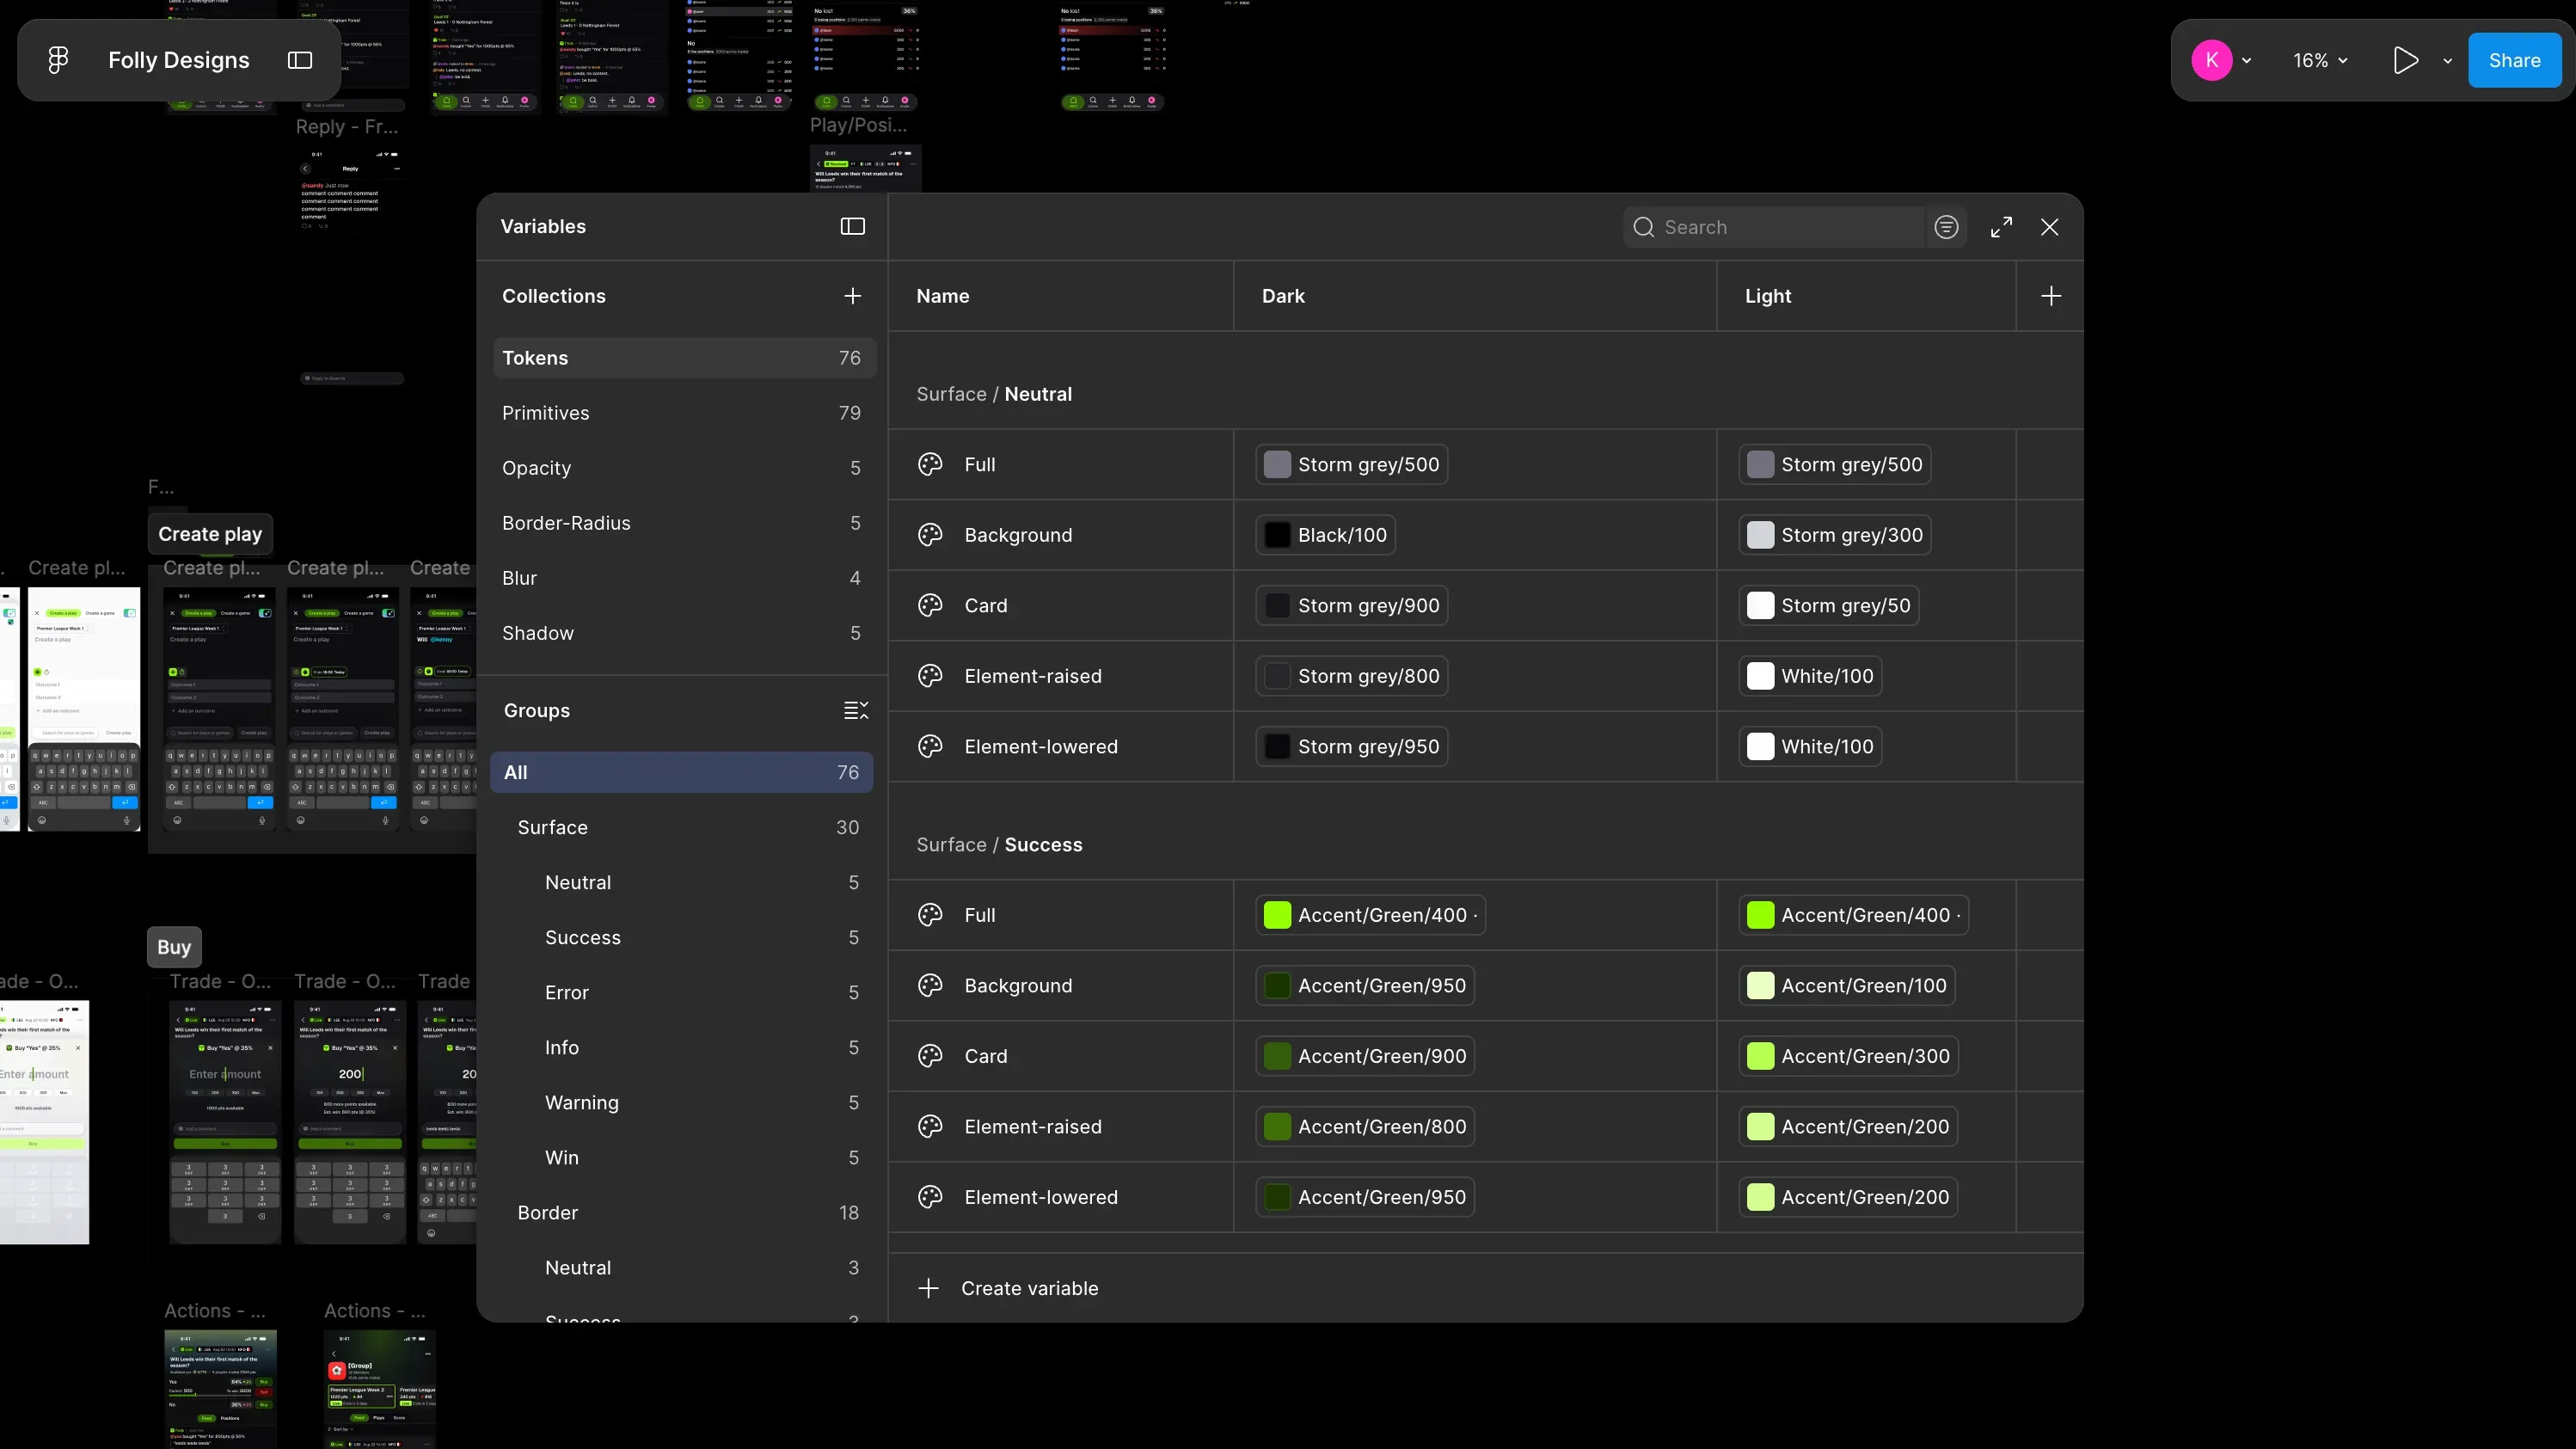Collapse Variables sidebar with panel icon
Viewport: 2576px width, 1449px height.
click(852, 227)
